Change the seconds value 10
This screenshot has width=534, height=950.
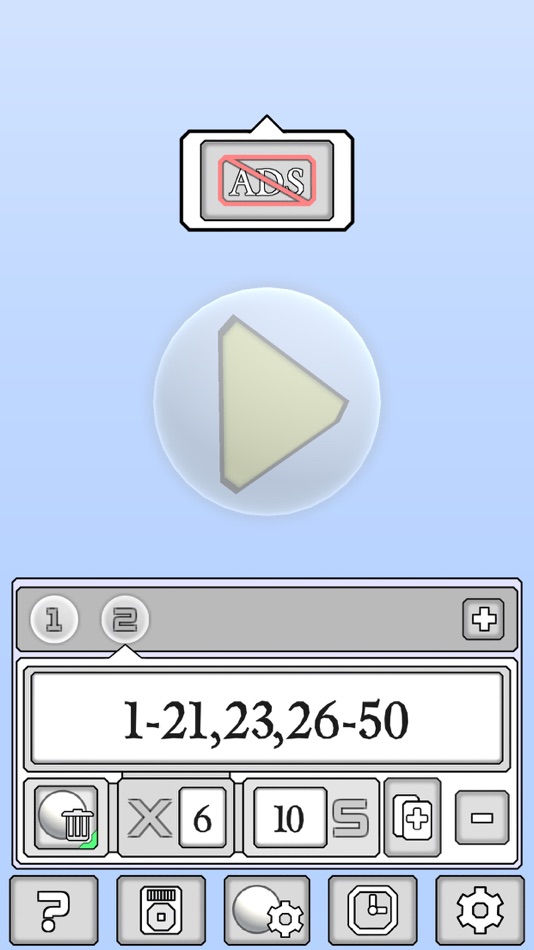pyautogui.click(x=289, y=817)
